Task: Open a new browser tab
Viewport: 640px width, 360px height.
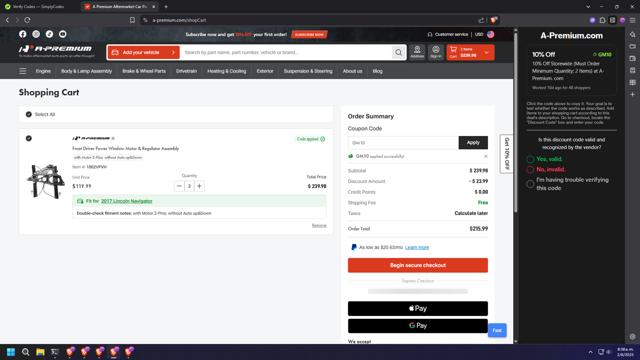Action: tap(166, 7)
